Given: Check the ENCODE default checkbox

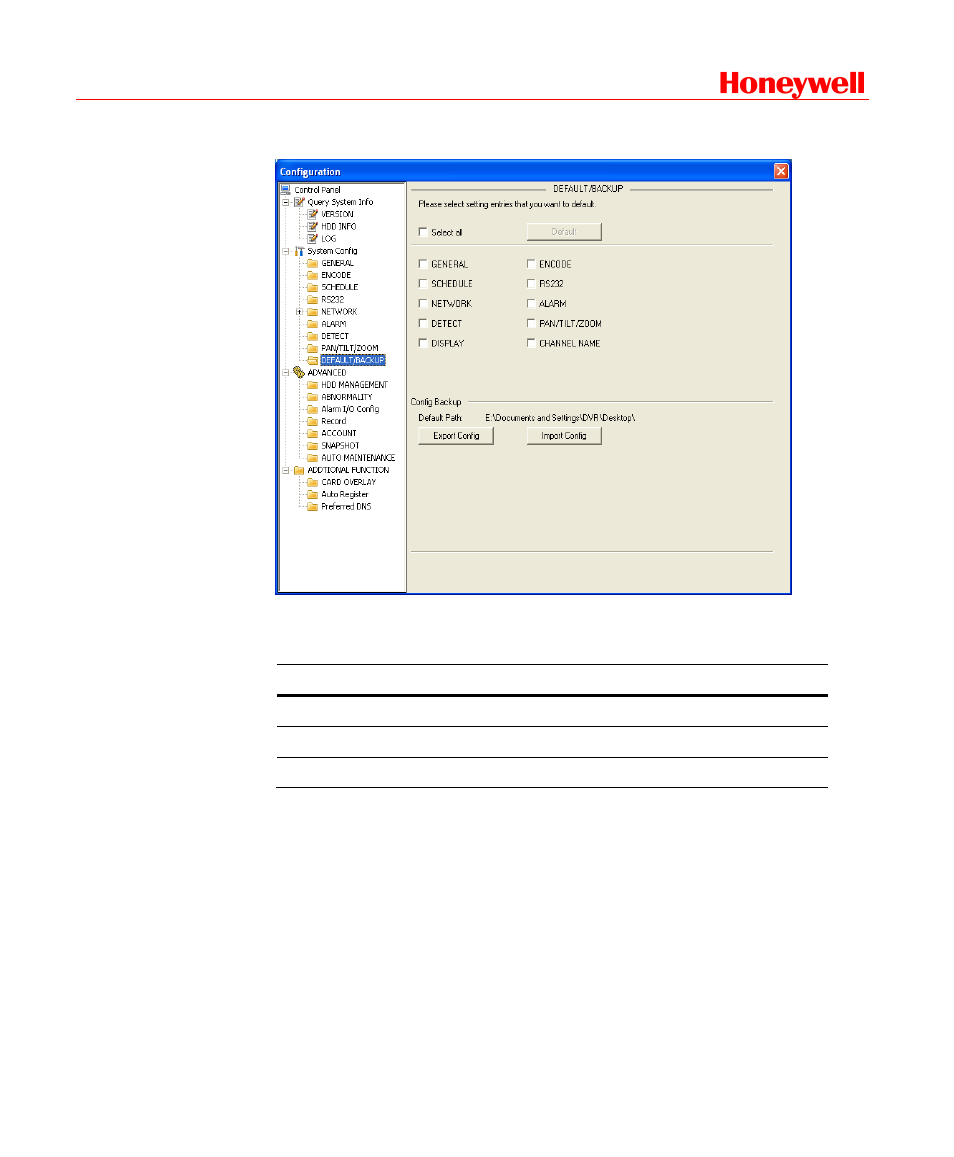Looking at the screenshot, I should pos(530,263).
